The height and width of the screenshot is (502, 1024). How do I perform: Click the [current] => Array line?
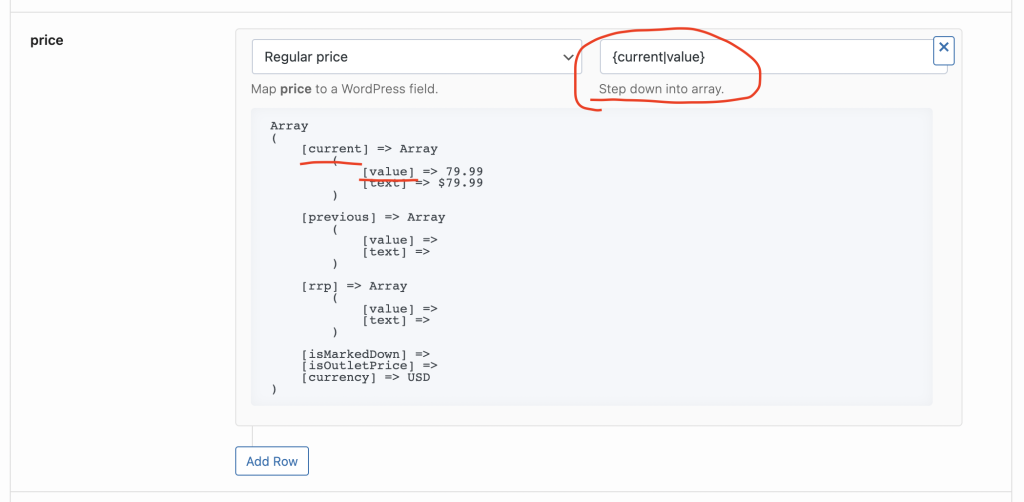pos(369,149)
